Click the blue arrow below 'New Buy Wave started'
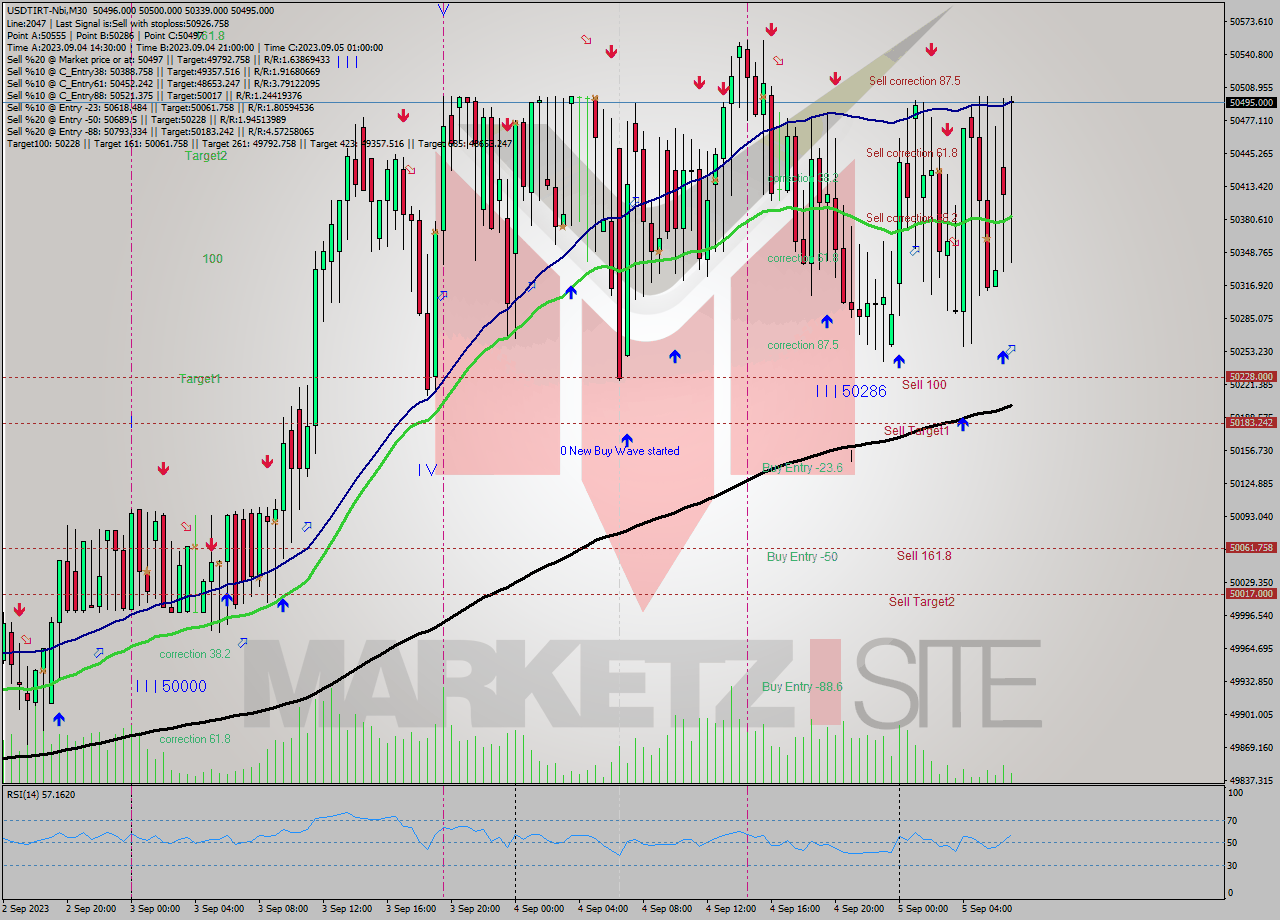 click(x=627, y=440)
